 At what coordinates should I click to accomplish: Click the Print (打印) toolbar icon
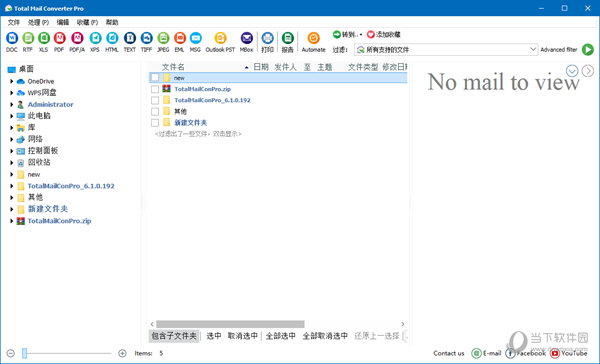coord(267,38)
